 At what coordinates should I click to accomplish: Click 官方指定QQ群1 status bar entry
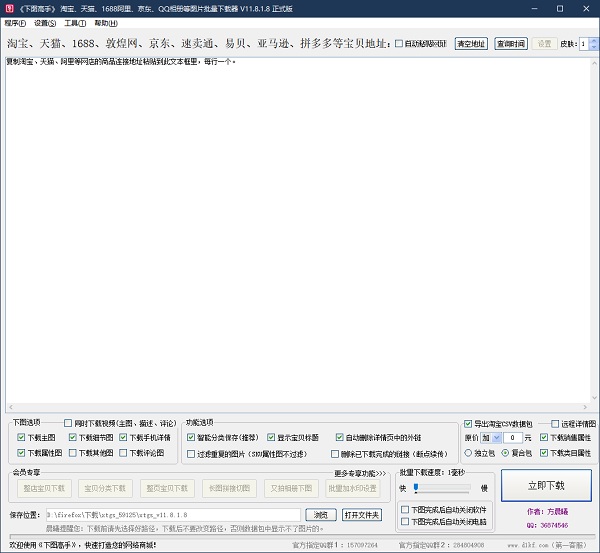tap(335, 545)
